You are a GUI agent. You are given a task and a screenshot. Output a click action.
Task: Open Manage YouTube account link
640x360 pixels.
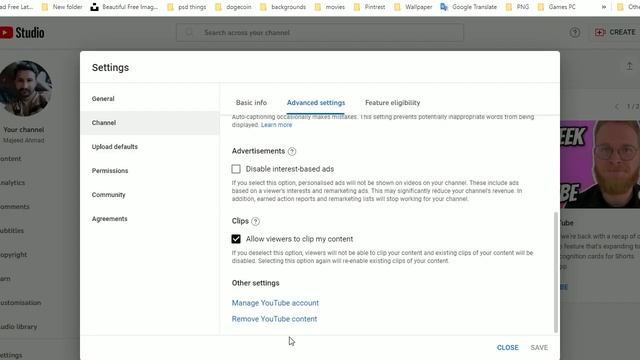pos(275,303)
